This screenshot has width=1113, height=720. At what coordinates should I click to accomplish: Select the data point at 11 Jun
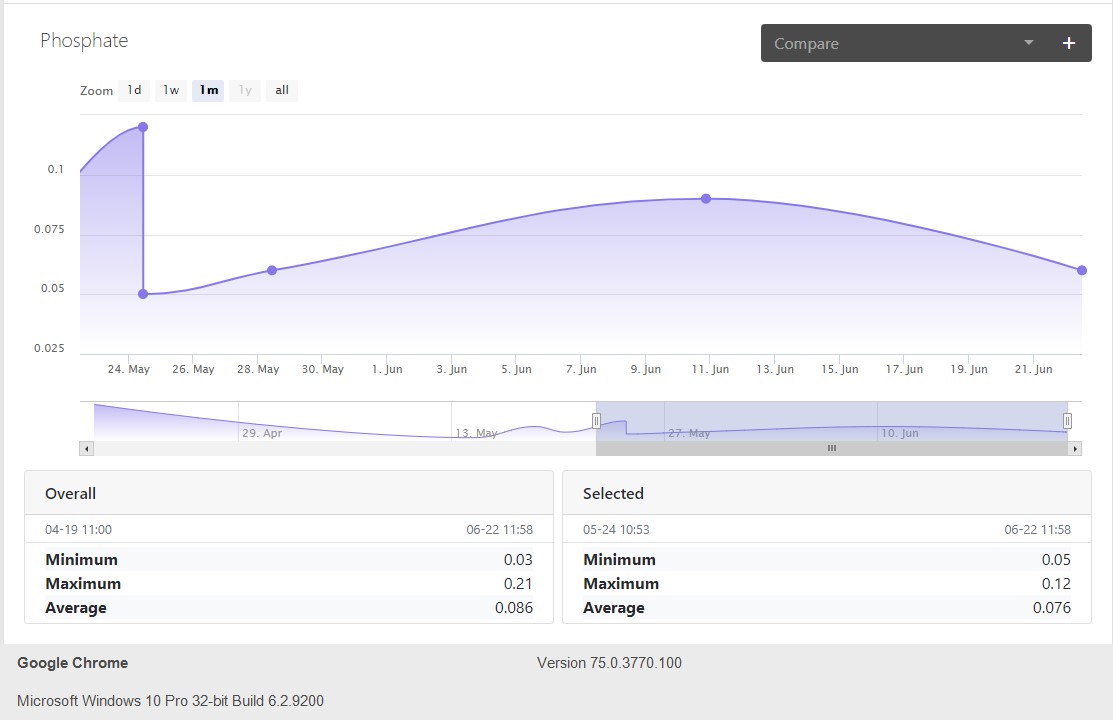[x=706, y=199]
